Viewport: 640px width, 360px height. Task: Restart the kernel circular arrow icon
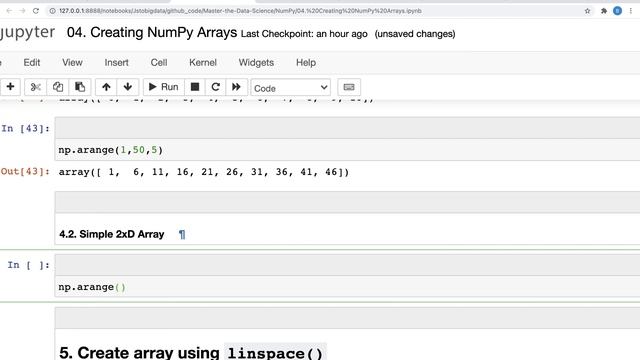(x=216, y=87)
